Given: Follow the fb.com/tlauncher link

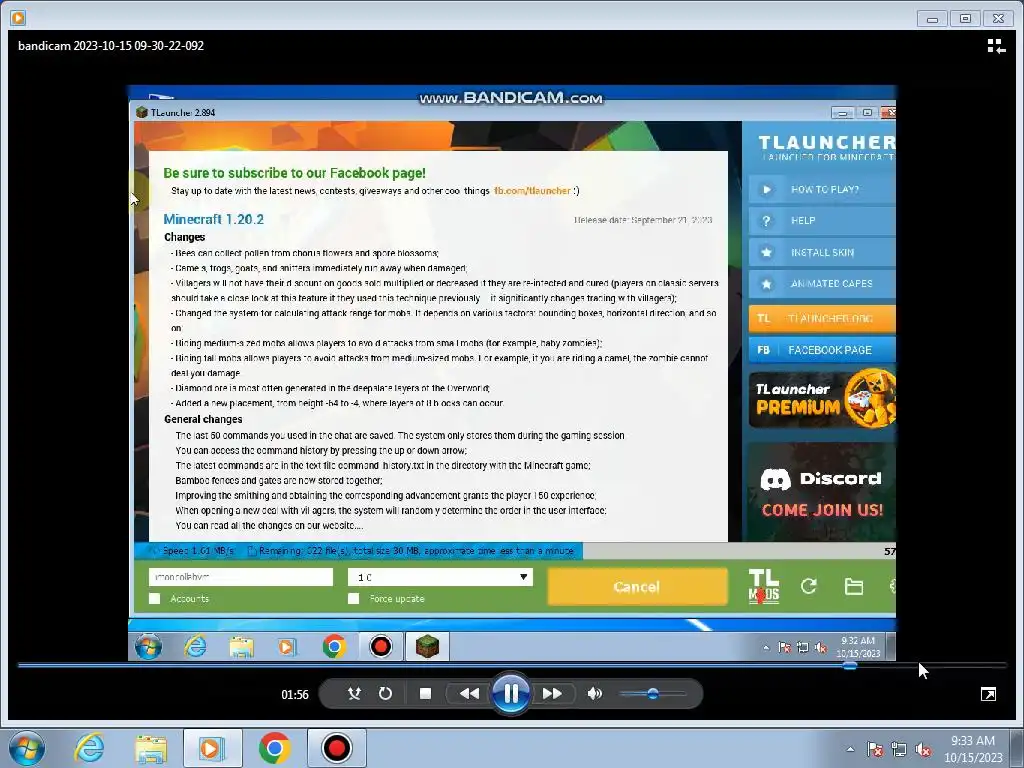Looking at the screenshot, I should point(532,191).
